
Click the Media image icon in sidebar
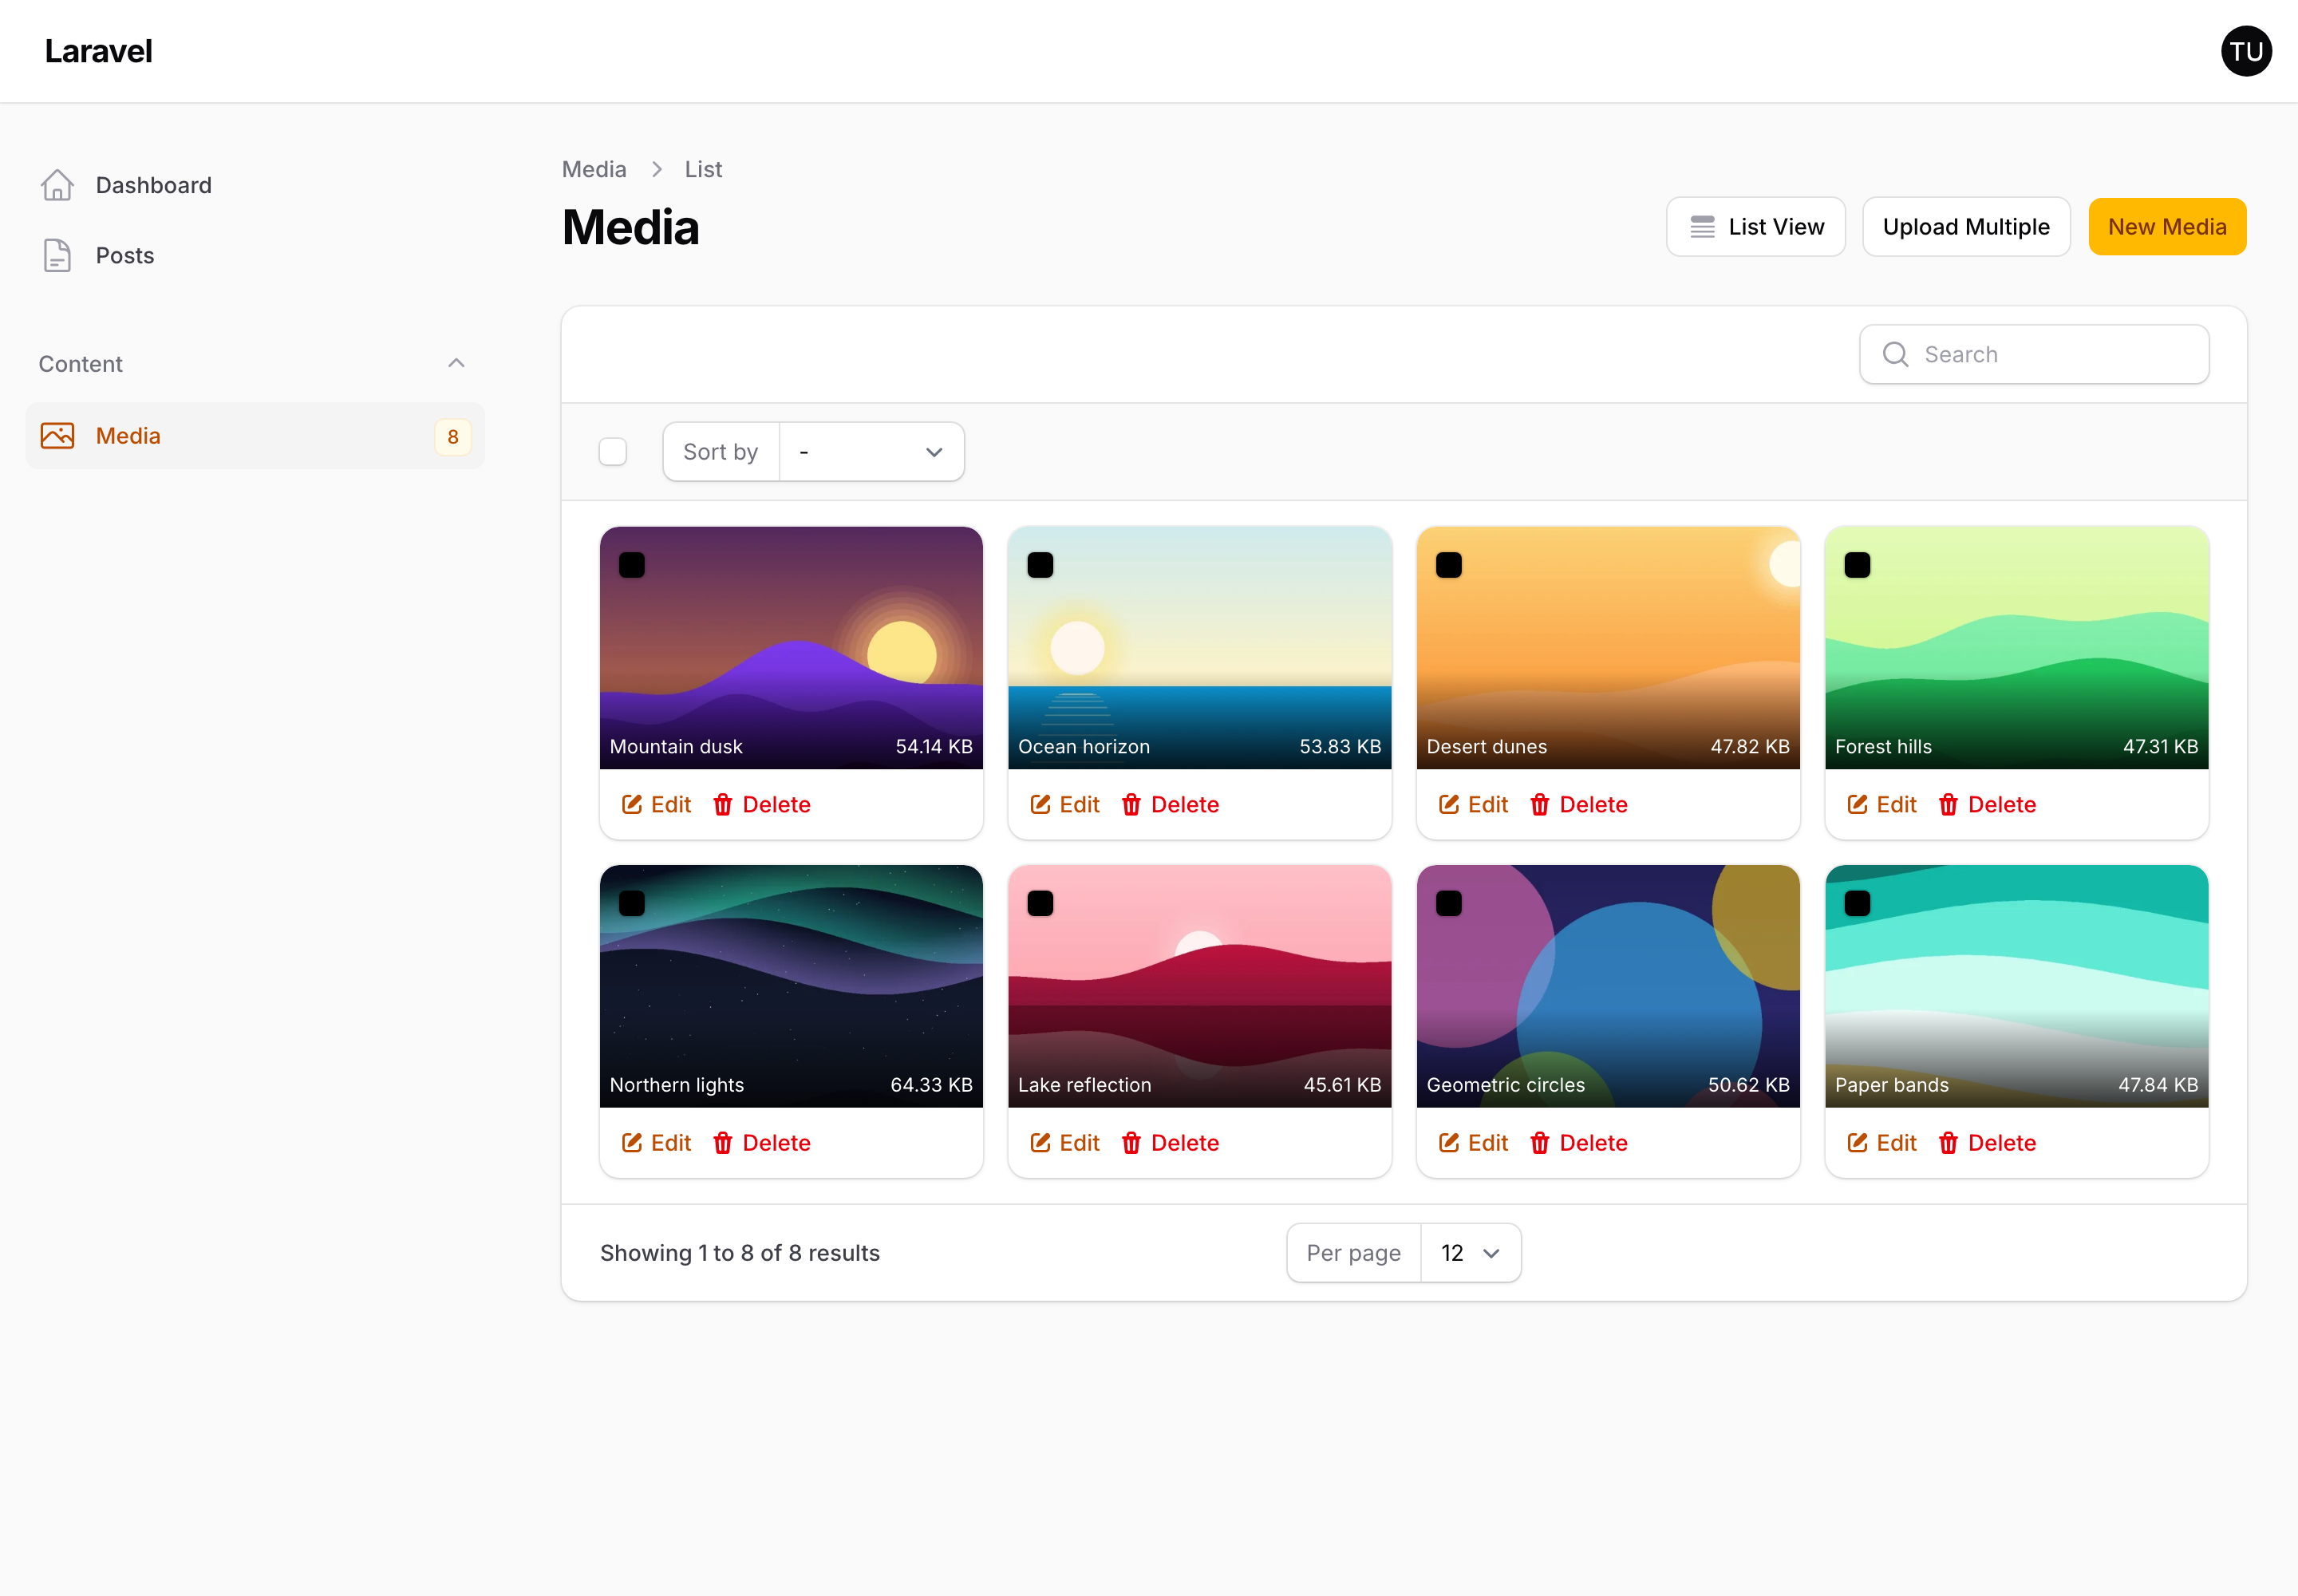coord(57,436)
